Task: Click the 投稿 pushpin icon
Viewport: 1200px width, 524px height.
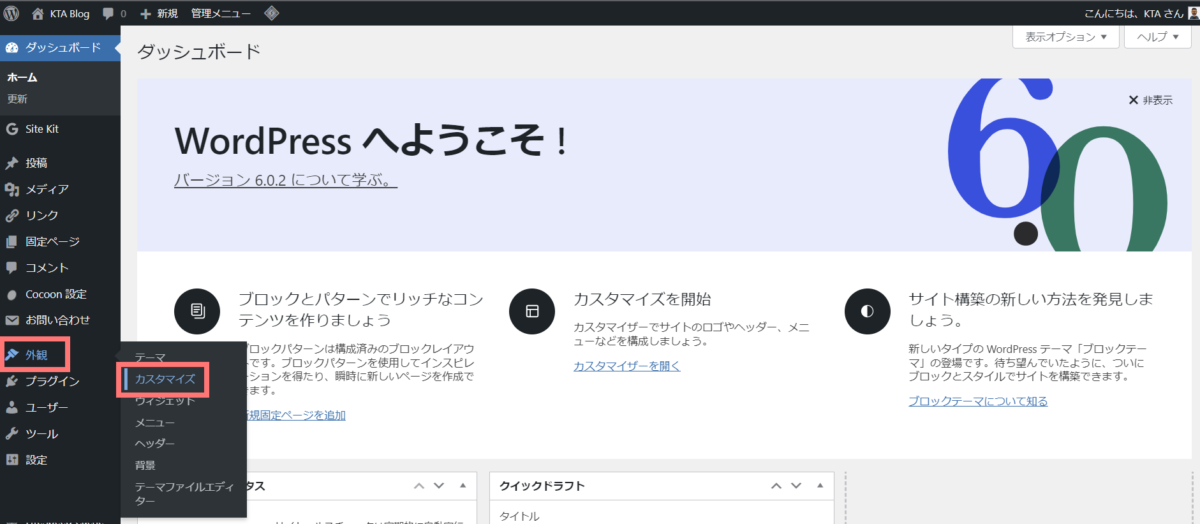Action: pyautogui.click(x=12, y=163)
